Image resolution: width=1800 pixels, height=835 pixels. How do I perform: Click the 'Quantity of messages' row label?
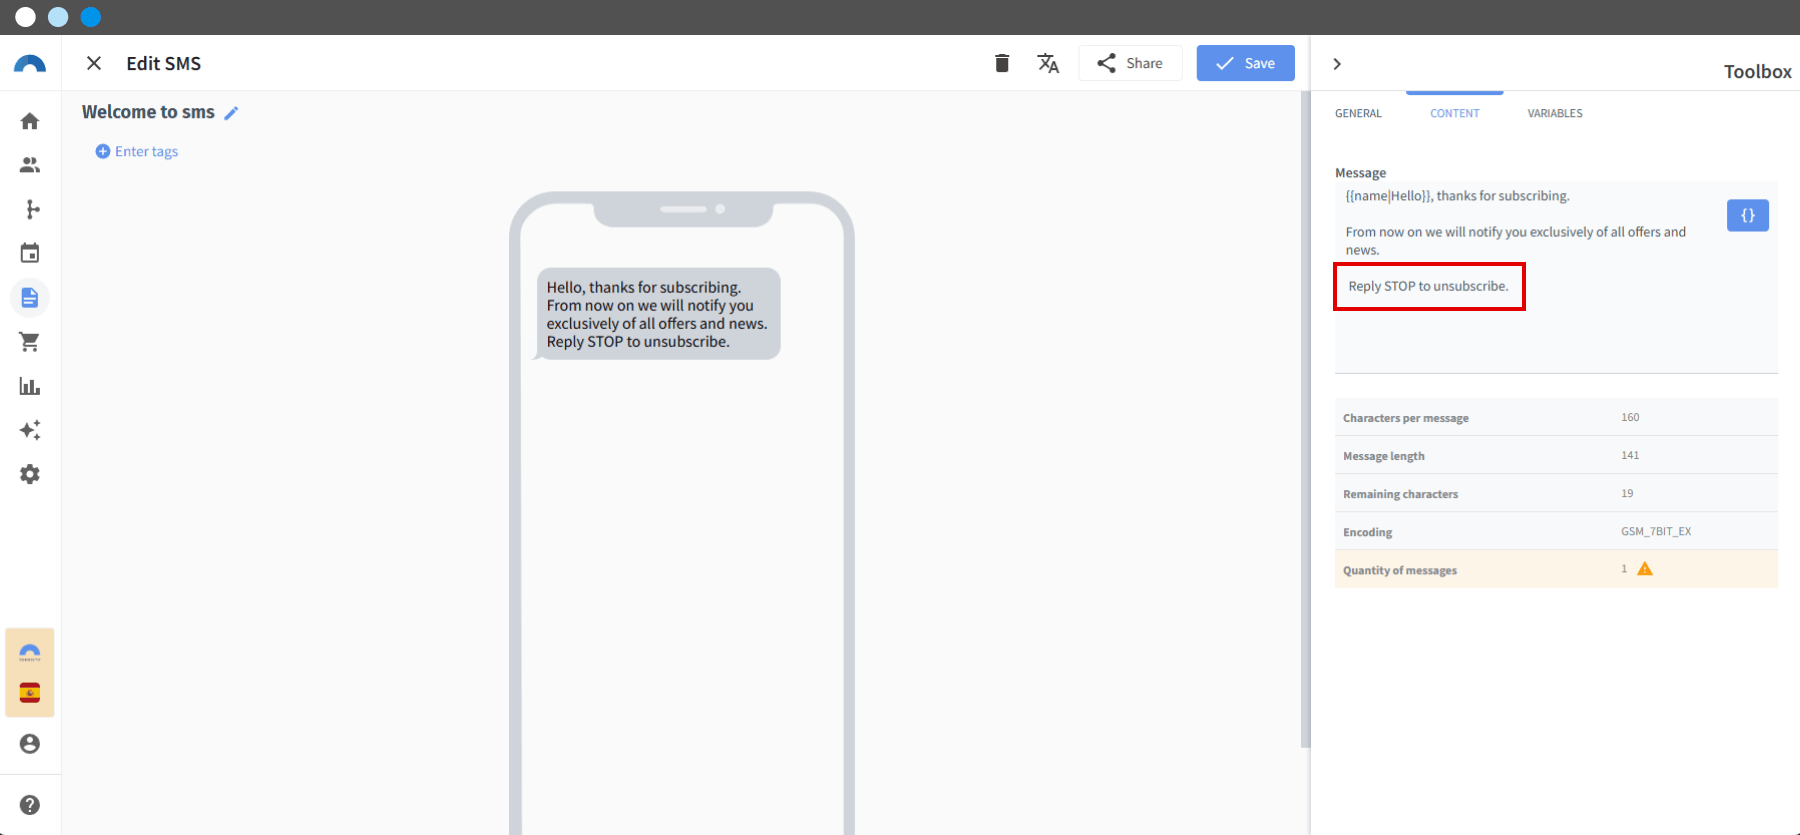[1400, 570]
